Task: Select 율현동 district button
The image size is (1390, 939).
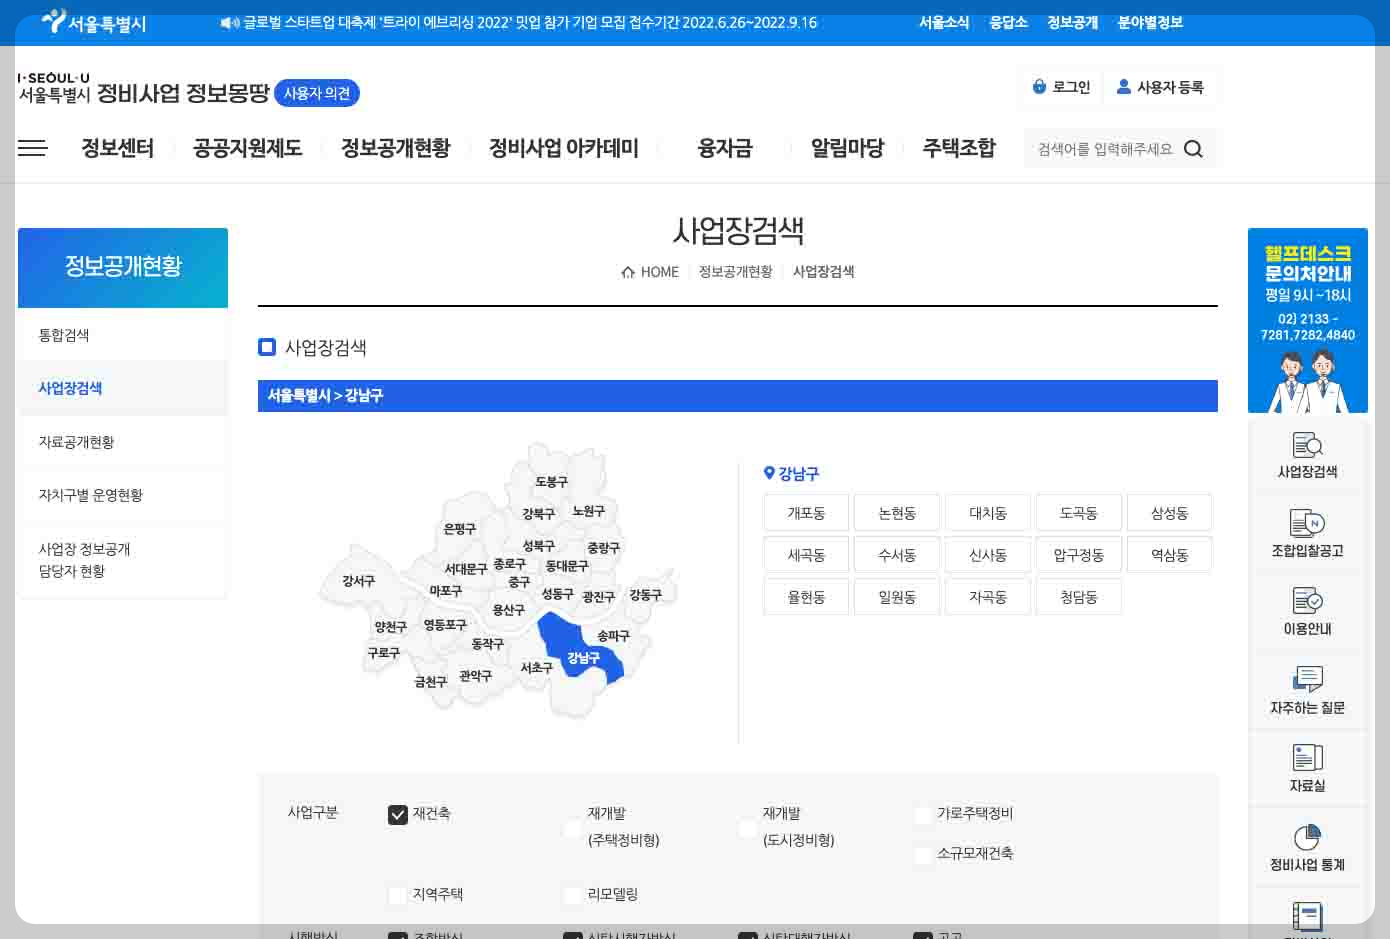Action: pyautogui.click(x=806, y=597)
